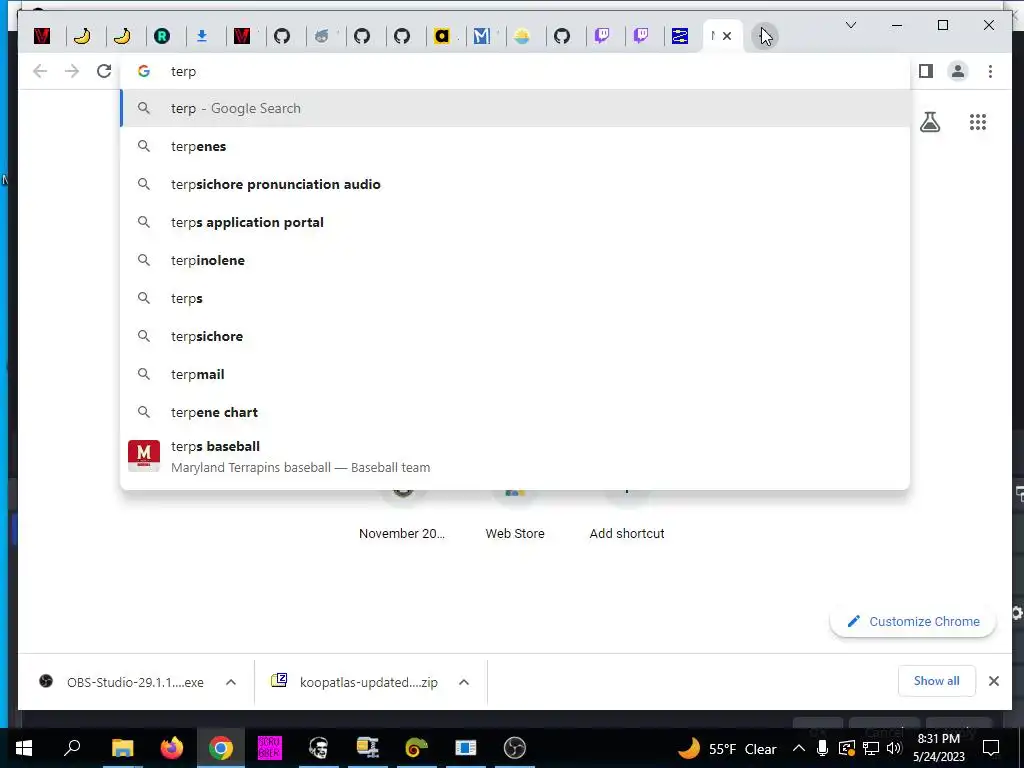Open a new tab with plus button

point(764,36)
